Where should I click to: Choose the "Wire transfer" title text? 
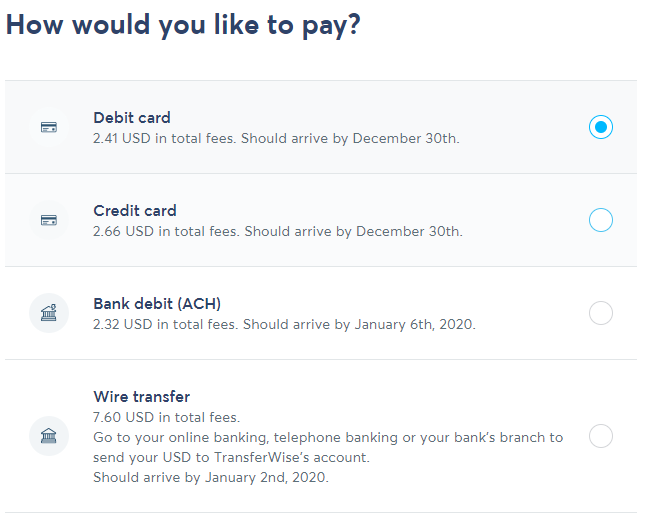(x=141, y=397)
